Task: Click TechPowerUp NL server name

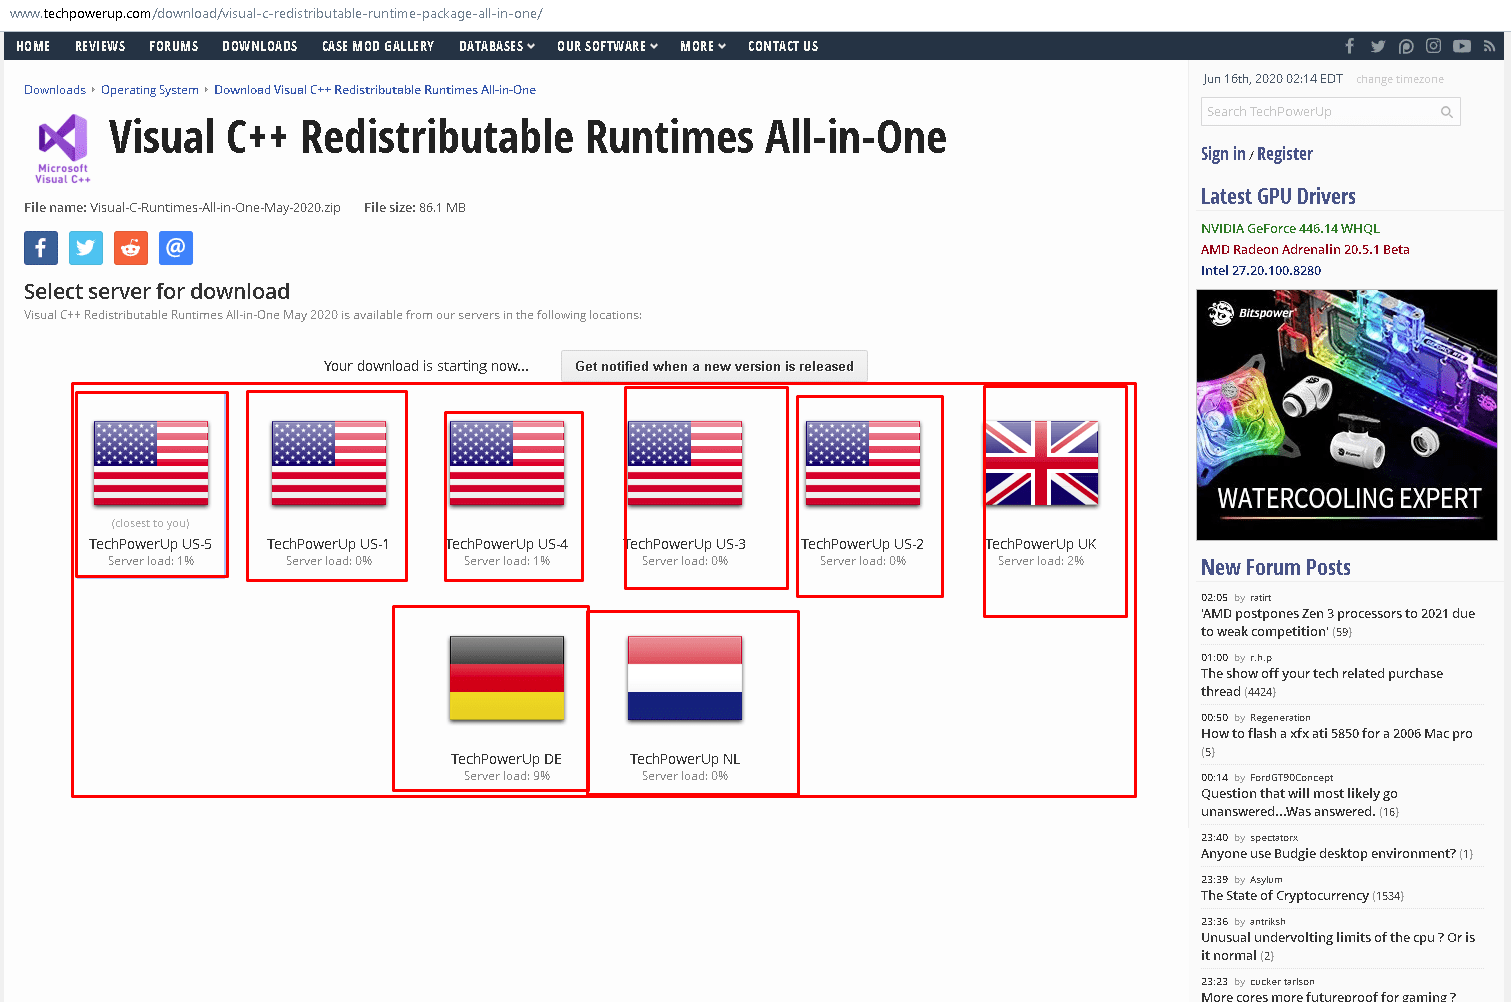Action: point(685,759)
